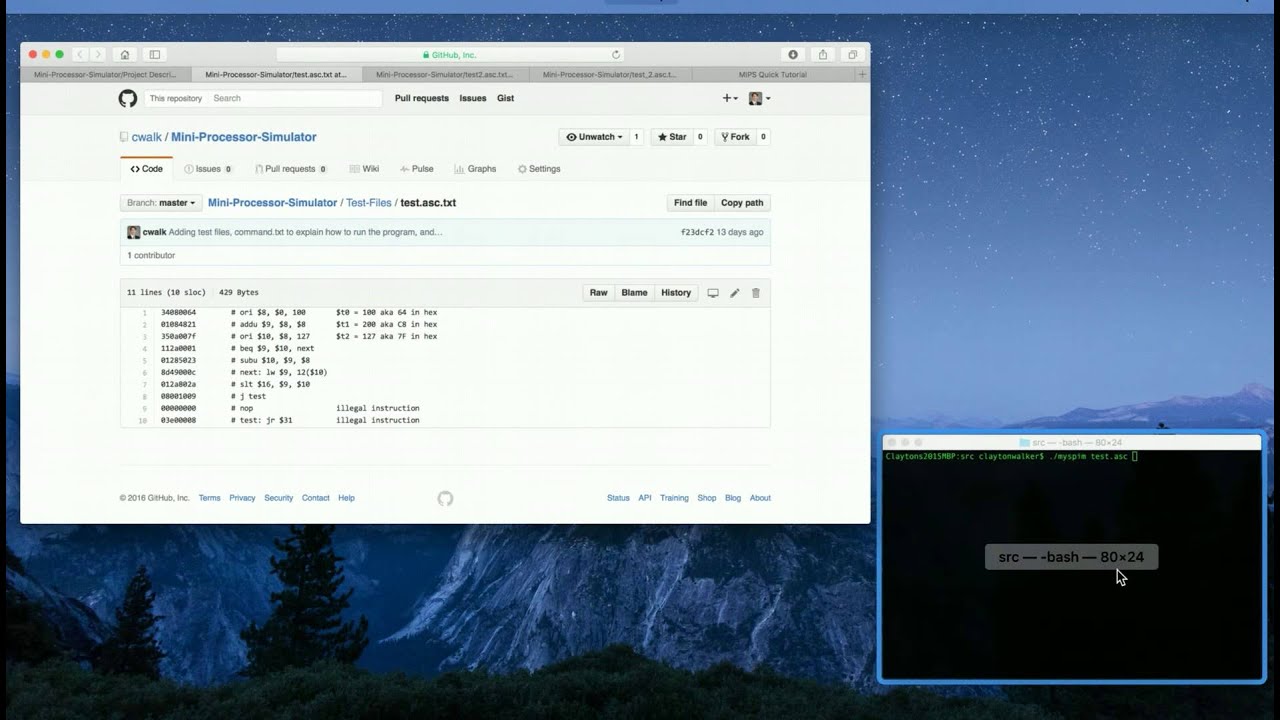1280x720 pixels.
Task: Focus the GitHub search field
Action: (x=295, y=98)
